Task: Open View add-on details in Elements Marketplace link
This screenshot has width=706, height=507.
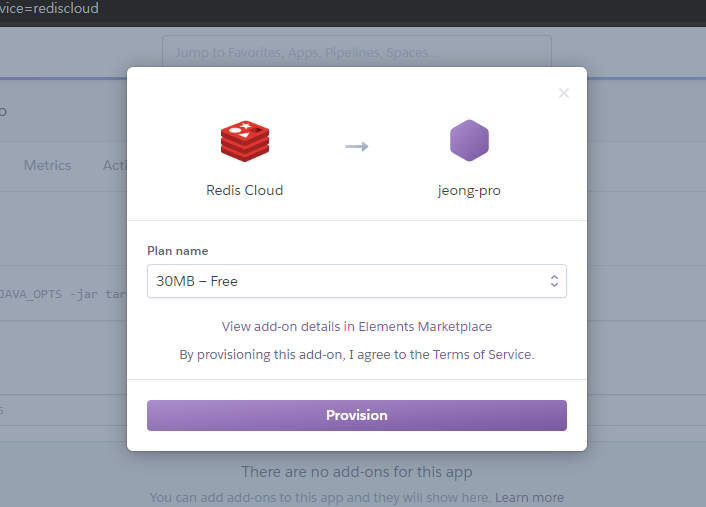Action: tap(357, 326)
